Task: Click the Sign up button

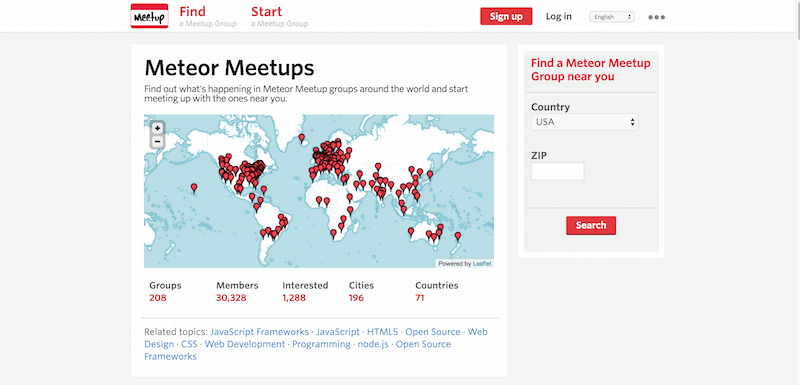Action: [x=506, y=16]
